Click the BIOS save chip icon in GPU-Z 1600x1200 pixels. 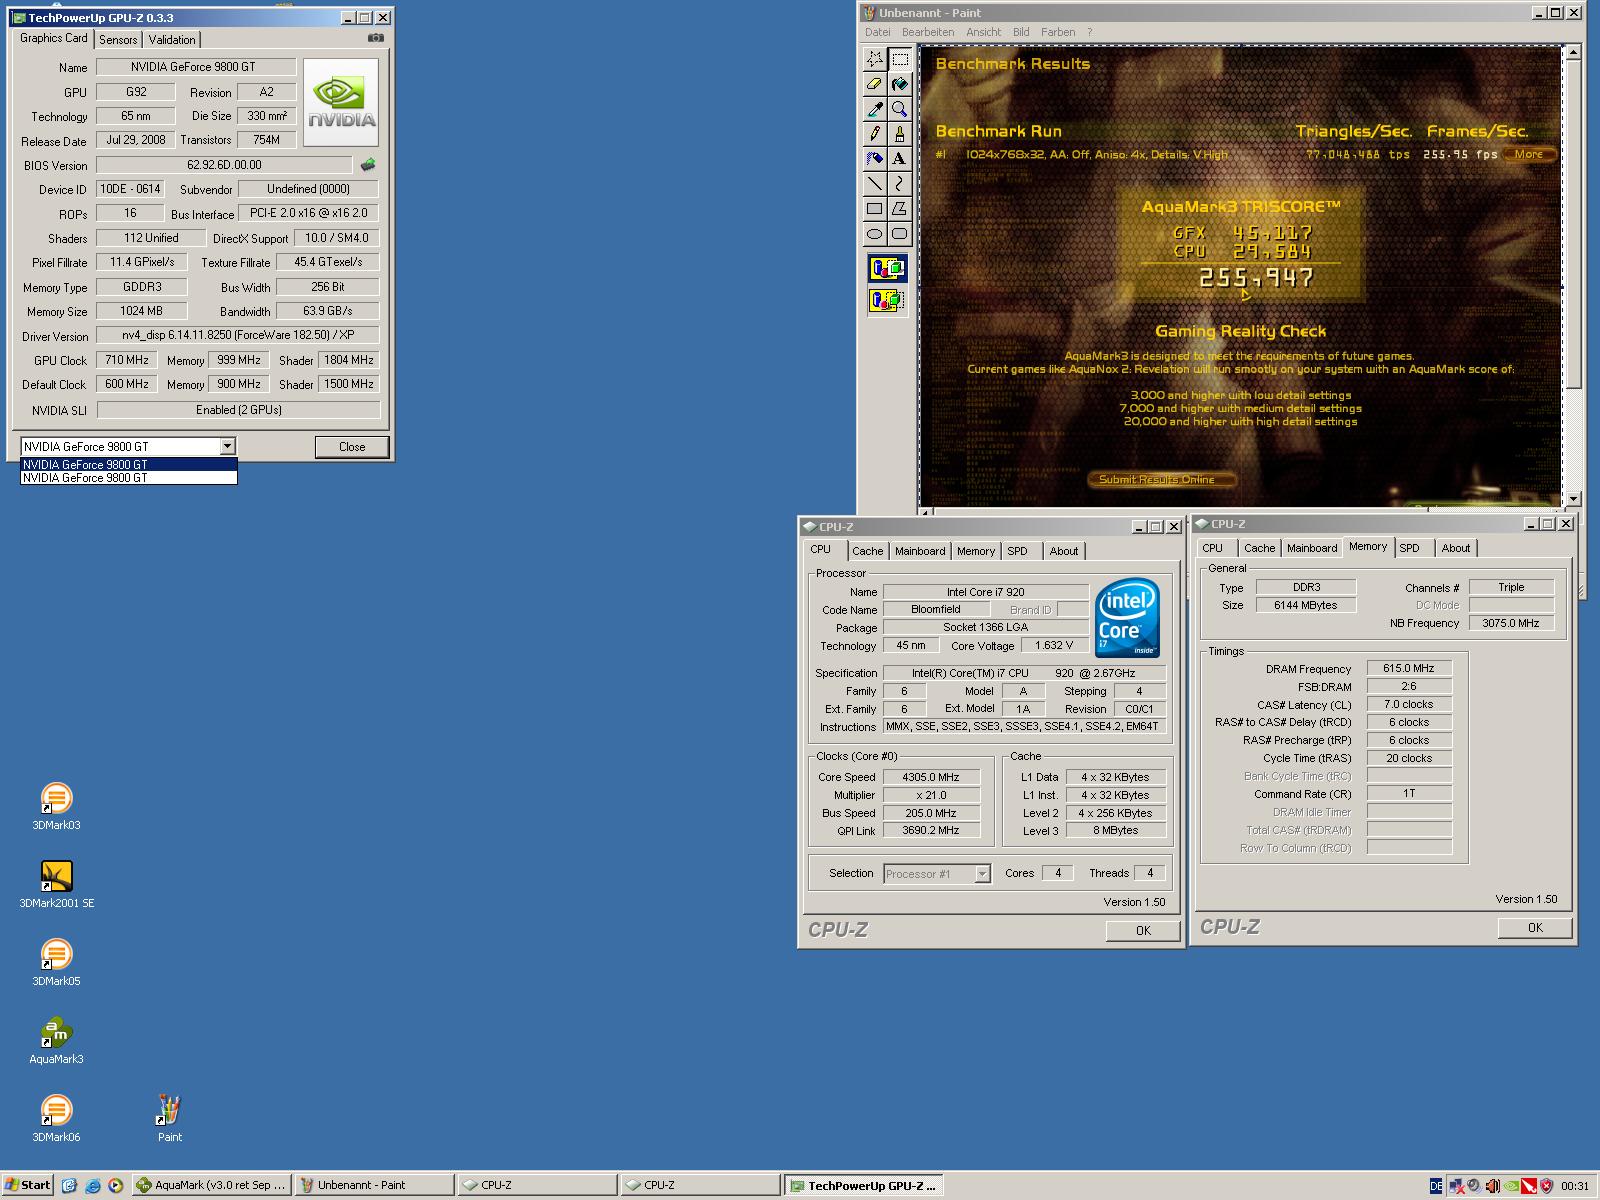click(368, 165)
